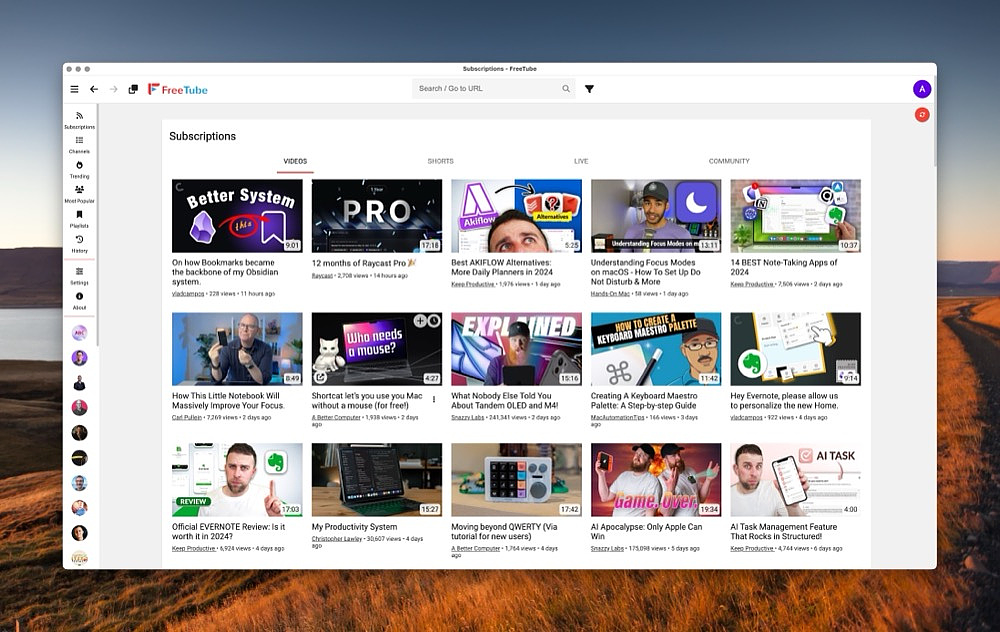The image size is (1000, 632).
Task: Select the Live tab
Action: pos(581,161)
